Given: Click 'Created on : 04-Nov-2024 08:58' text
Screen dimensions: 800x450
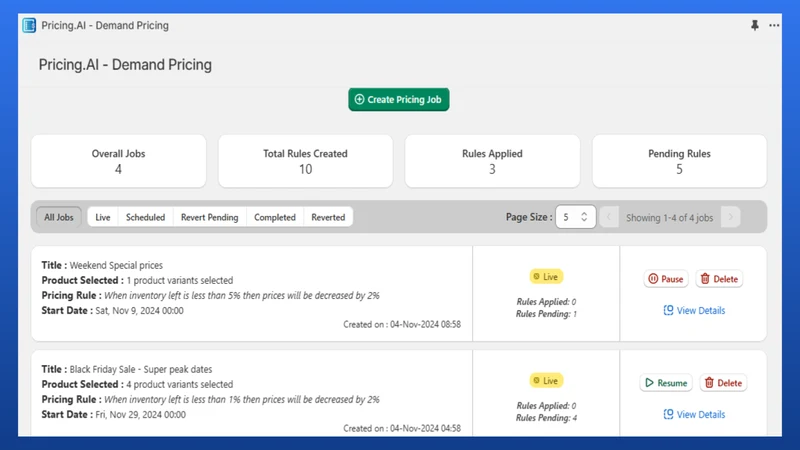Looking at the screenshot, I should [402, 324].
